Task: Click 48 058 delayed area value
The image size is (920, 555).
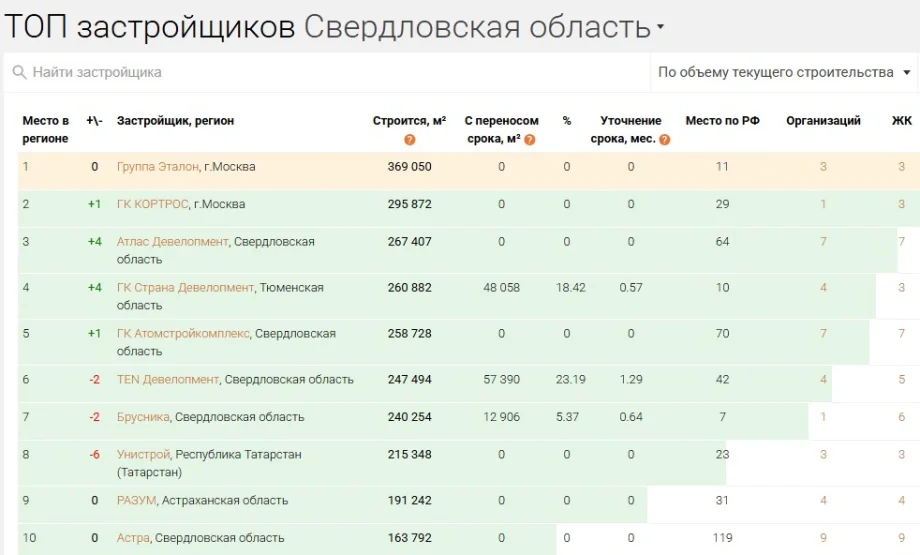Action: 502,287
